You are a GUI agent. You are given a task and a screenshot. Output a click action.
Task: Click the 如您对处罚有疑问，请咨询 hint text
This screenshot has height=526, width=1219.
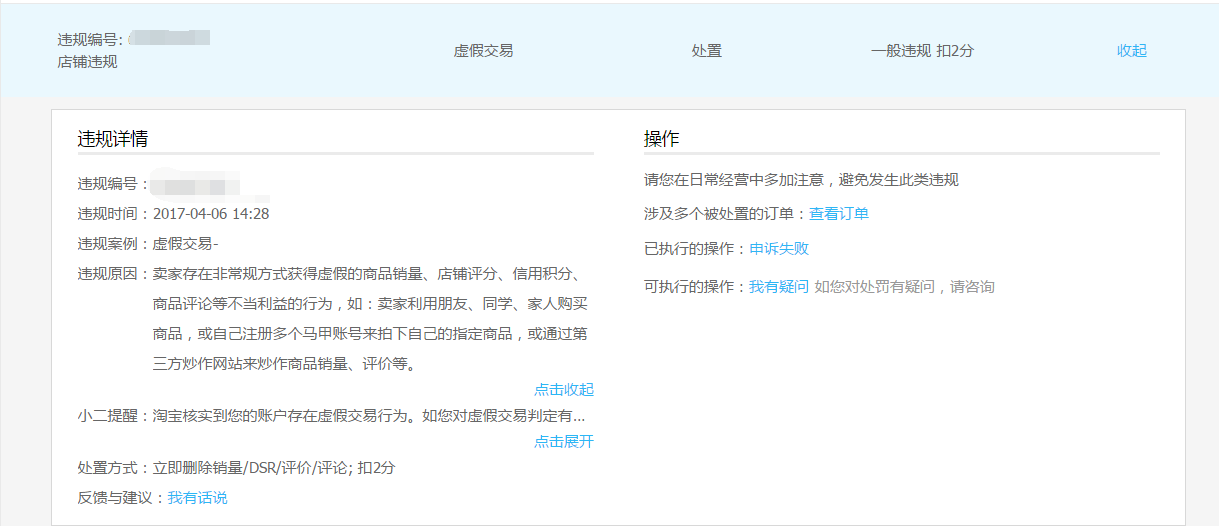pyautogui.click(x=904, y=287)
